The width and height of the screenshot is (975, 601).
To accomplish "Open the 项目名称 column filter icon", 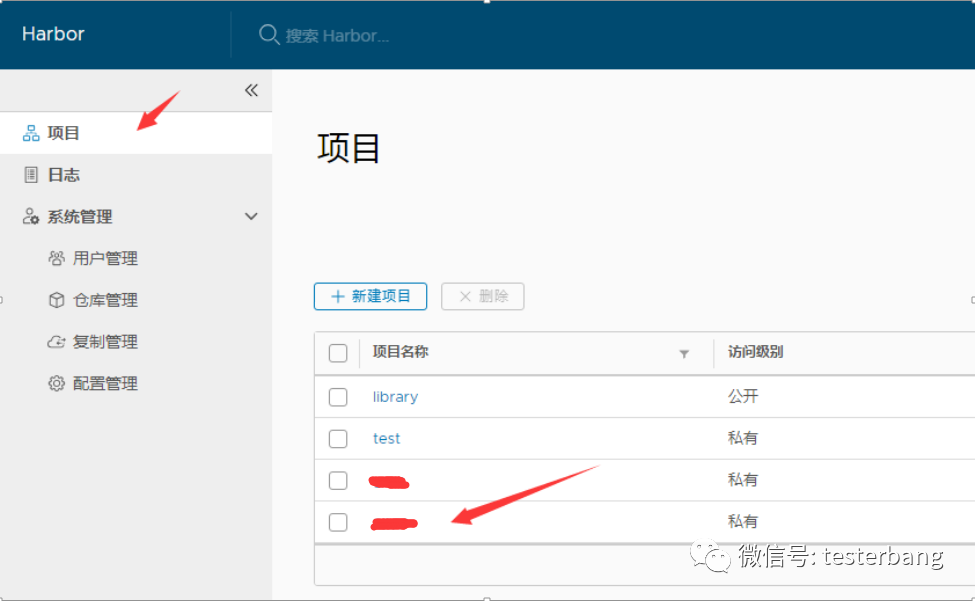I will coord(684,354).
